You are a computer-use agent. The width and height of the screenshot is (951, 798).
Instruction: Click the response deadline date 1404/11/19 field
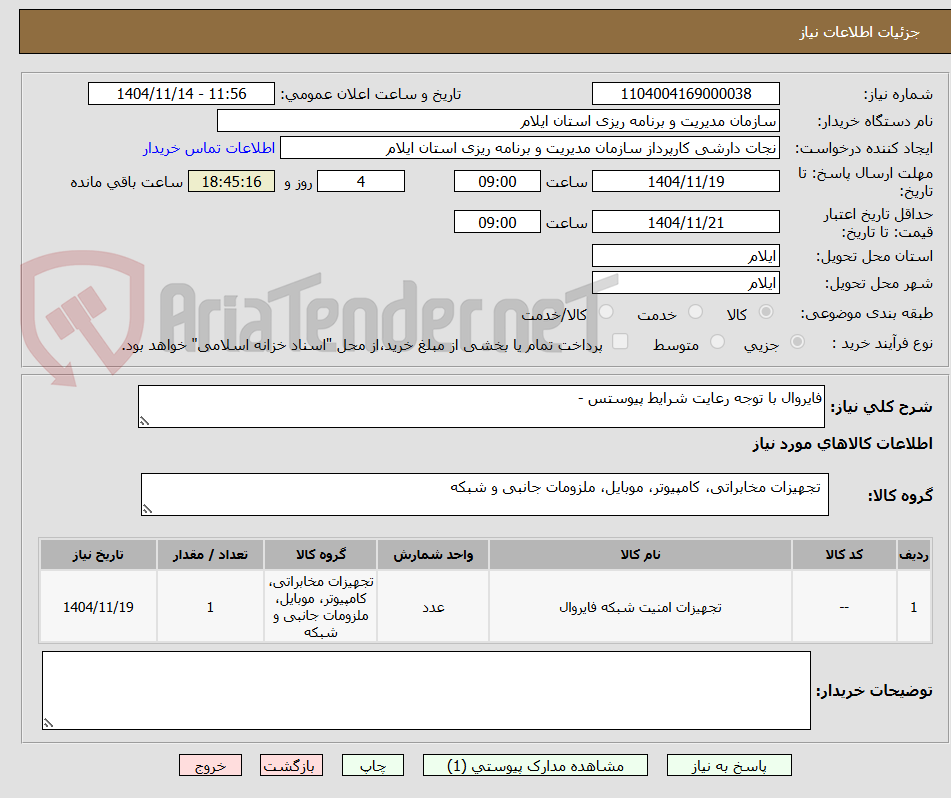[x=685, y=181]
